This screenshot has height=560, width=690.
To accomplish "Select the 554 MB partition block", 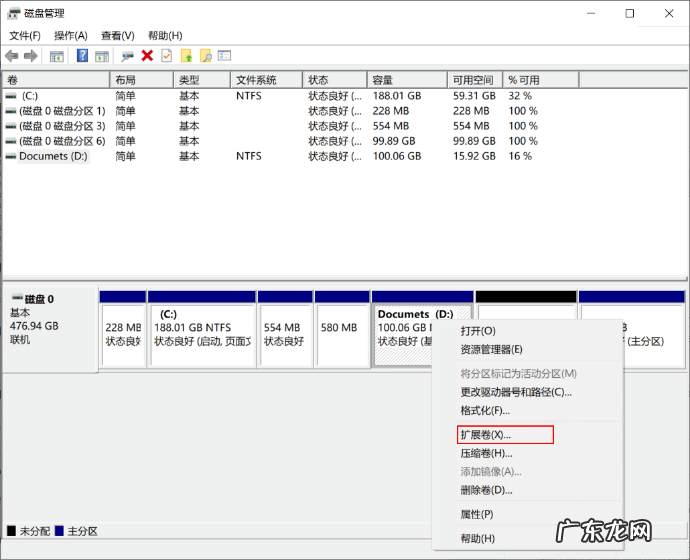I will tap(285, 329).
